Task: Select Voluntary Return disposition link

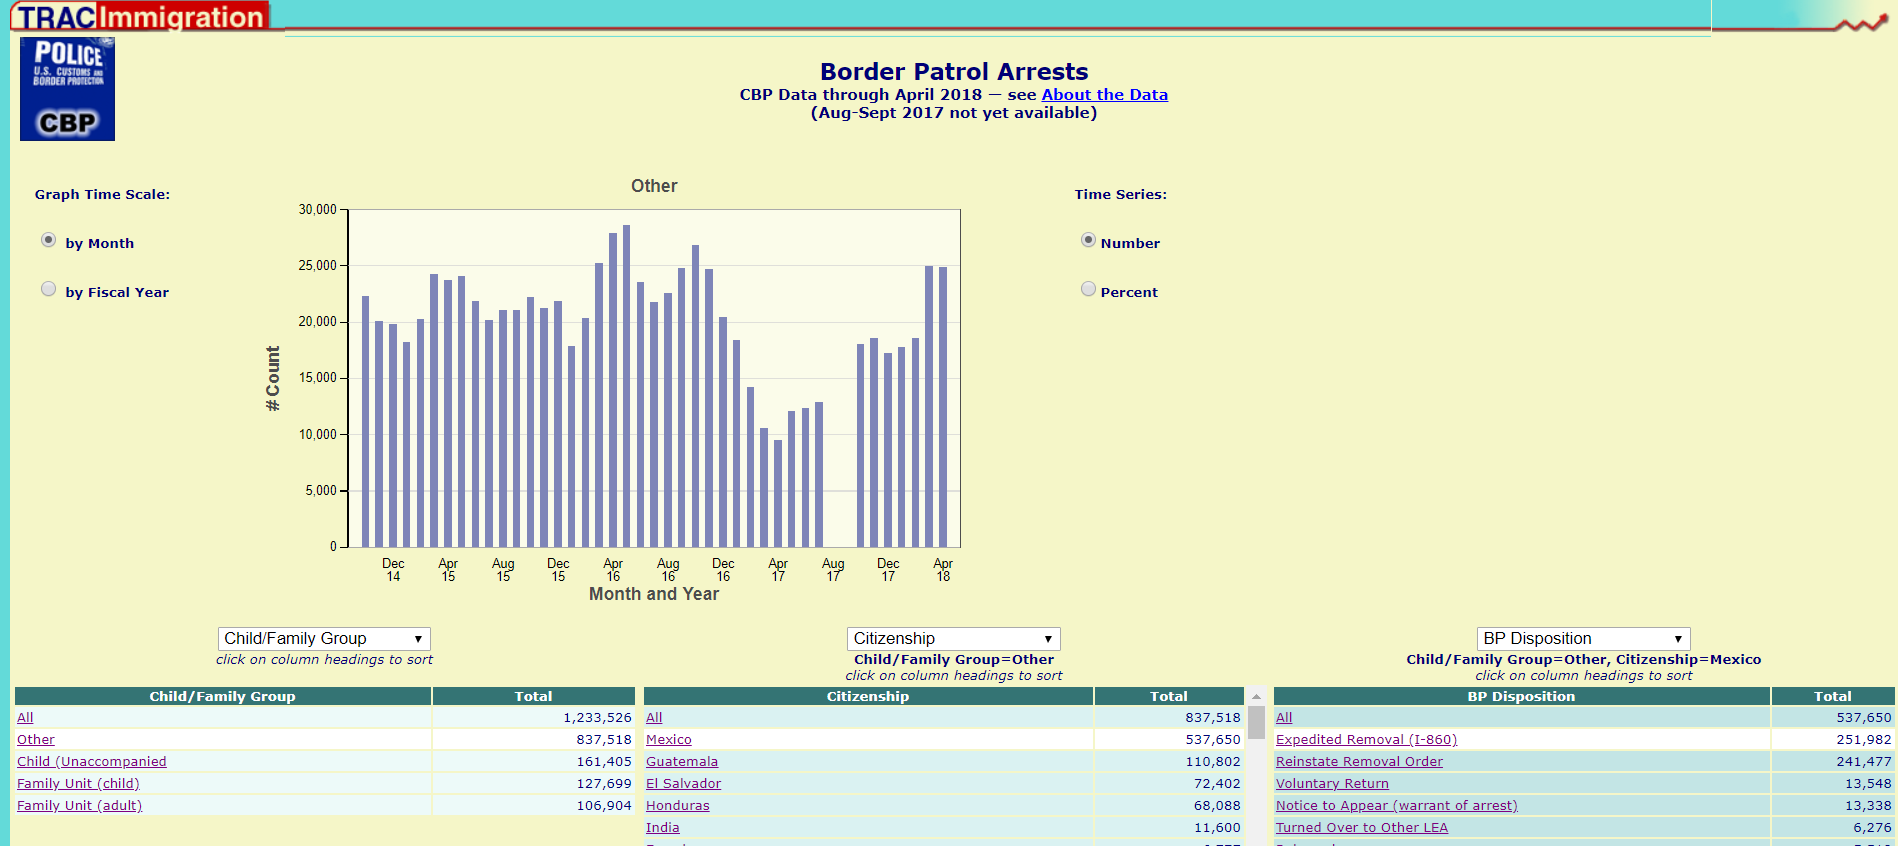Action: click(1332, 784)
